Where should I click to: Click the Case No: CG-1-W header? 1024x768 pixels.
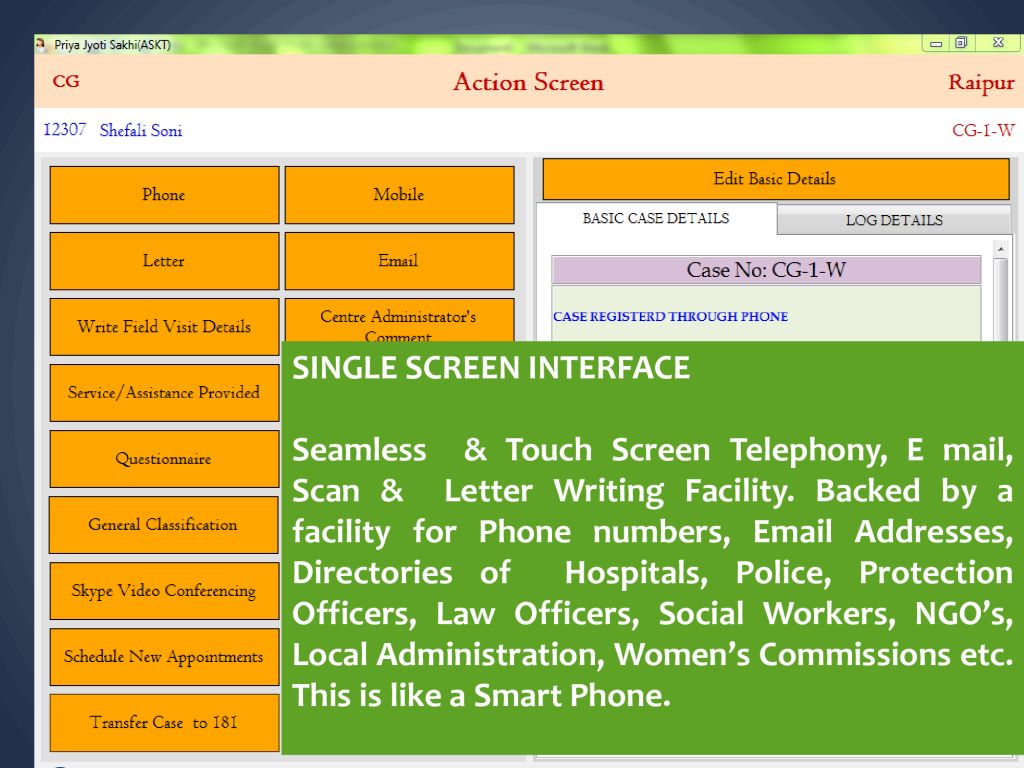766,270
